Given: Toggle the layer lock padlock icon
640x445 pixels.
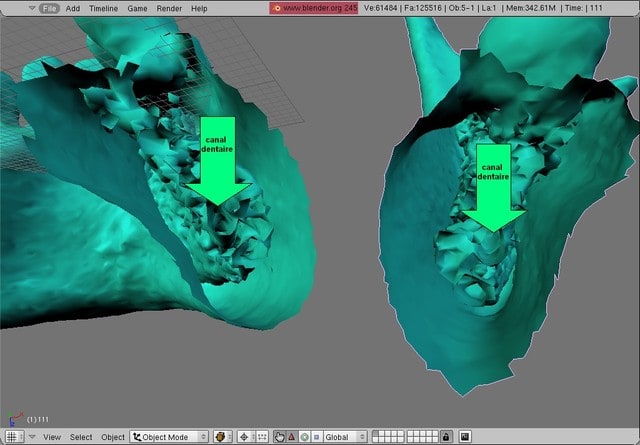Looking at the screenshot, I should (446, 437).
